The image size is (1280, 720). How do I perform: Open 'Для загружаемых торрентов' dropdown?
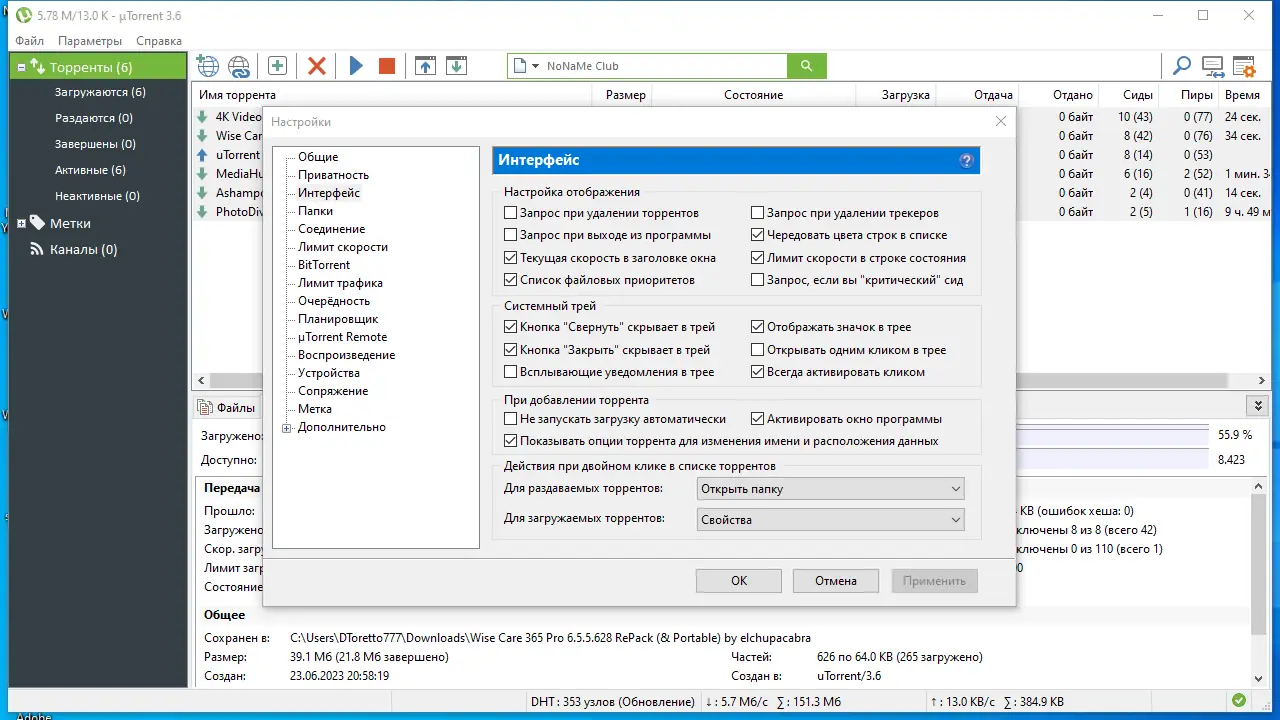830,520
